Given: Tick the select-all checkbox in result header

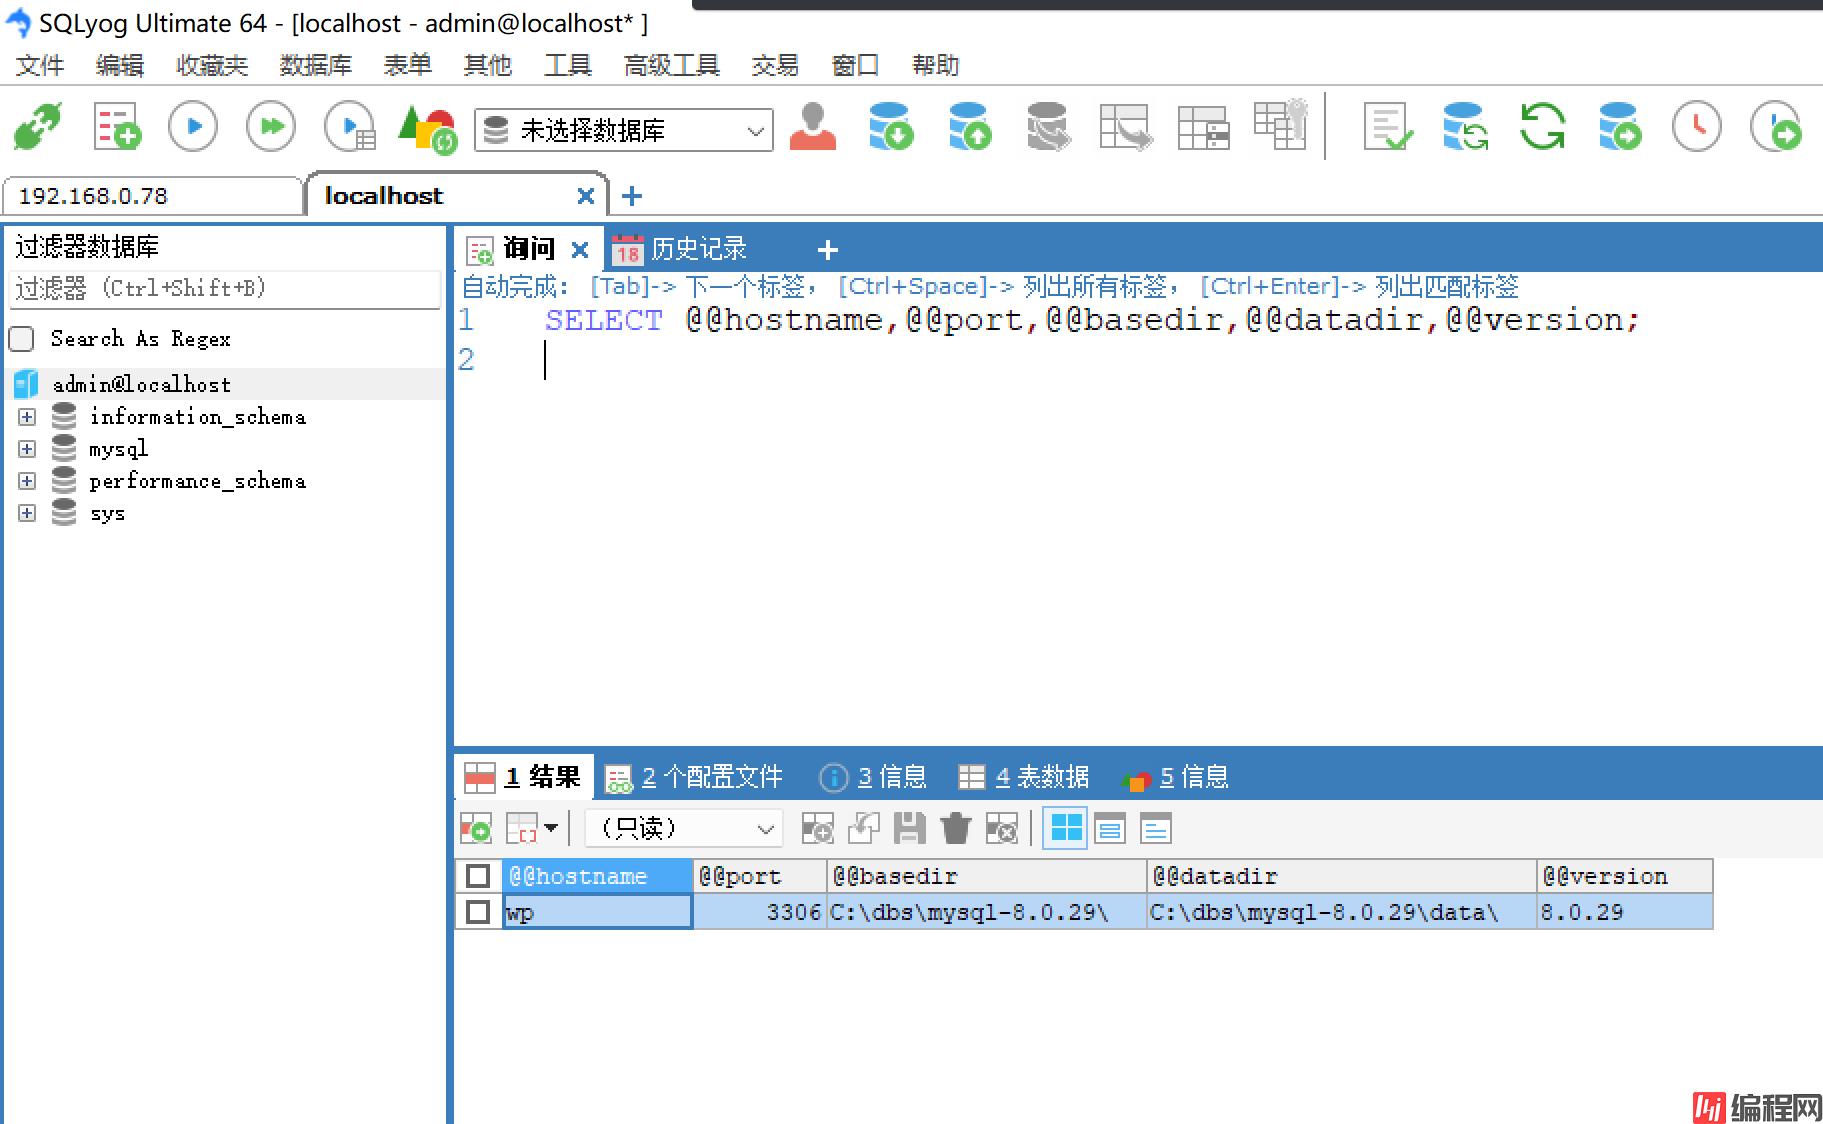Looking at the screenshot, I should 478,876.
